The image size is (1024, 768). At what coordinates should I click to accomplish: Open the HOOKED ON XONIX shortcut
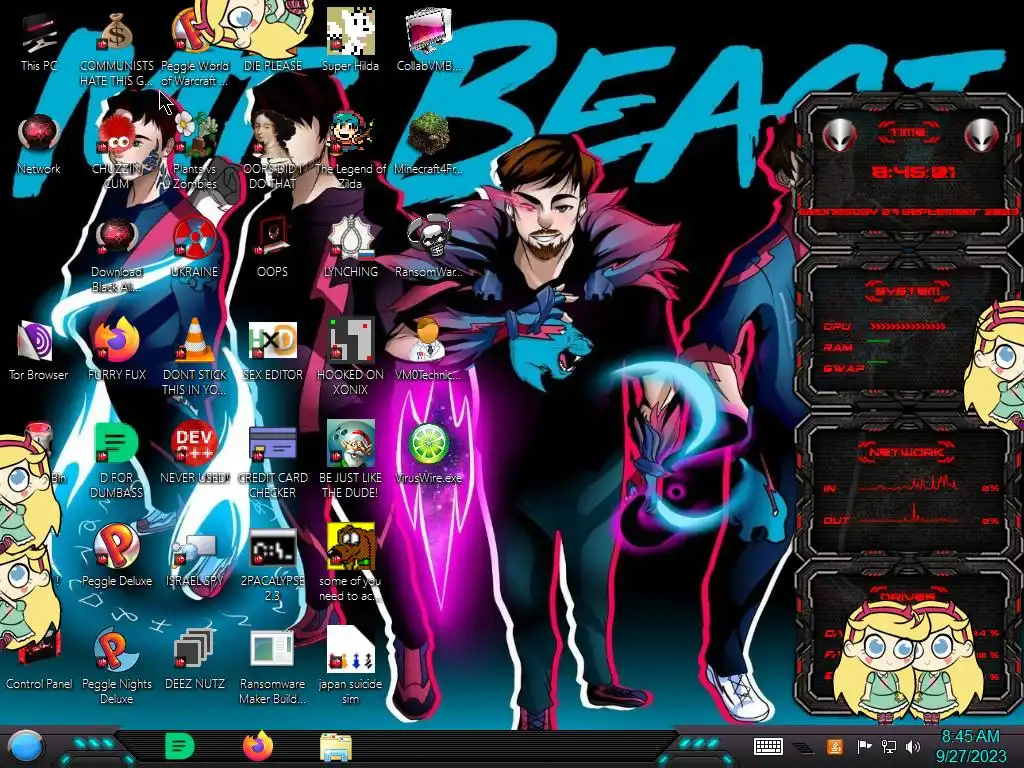click(350, 358)
